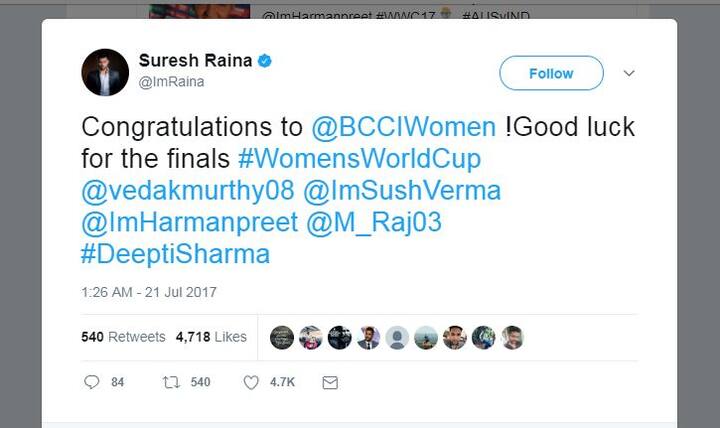Follow Suresh Raina
Viewport: 720px width, 428px height.
pyautogui.click(x=551, y=73)
